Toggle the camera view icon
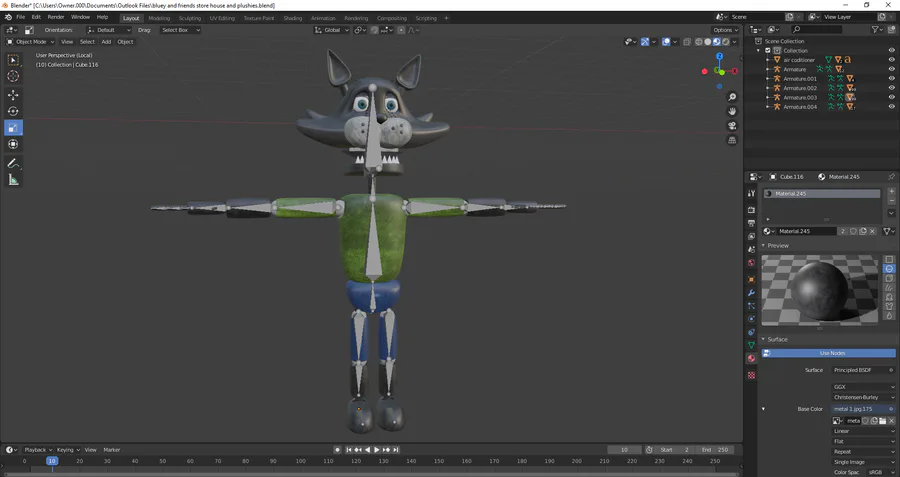The width and height of the screenshot is (900, 477). point(732,126)
